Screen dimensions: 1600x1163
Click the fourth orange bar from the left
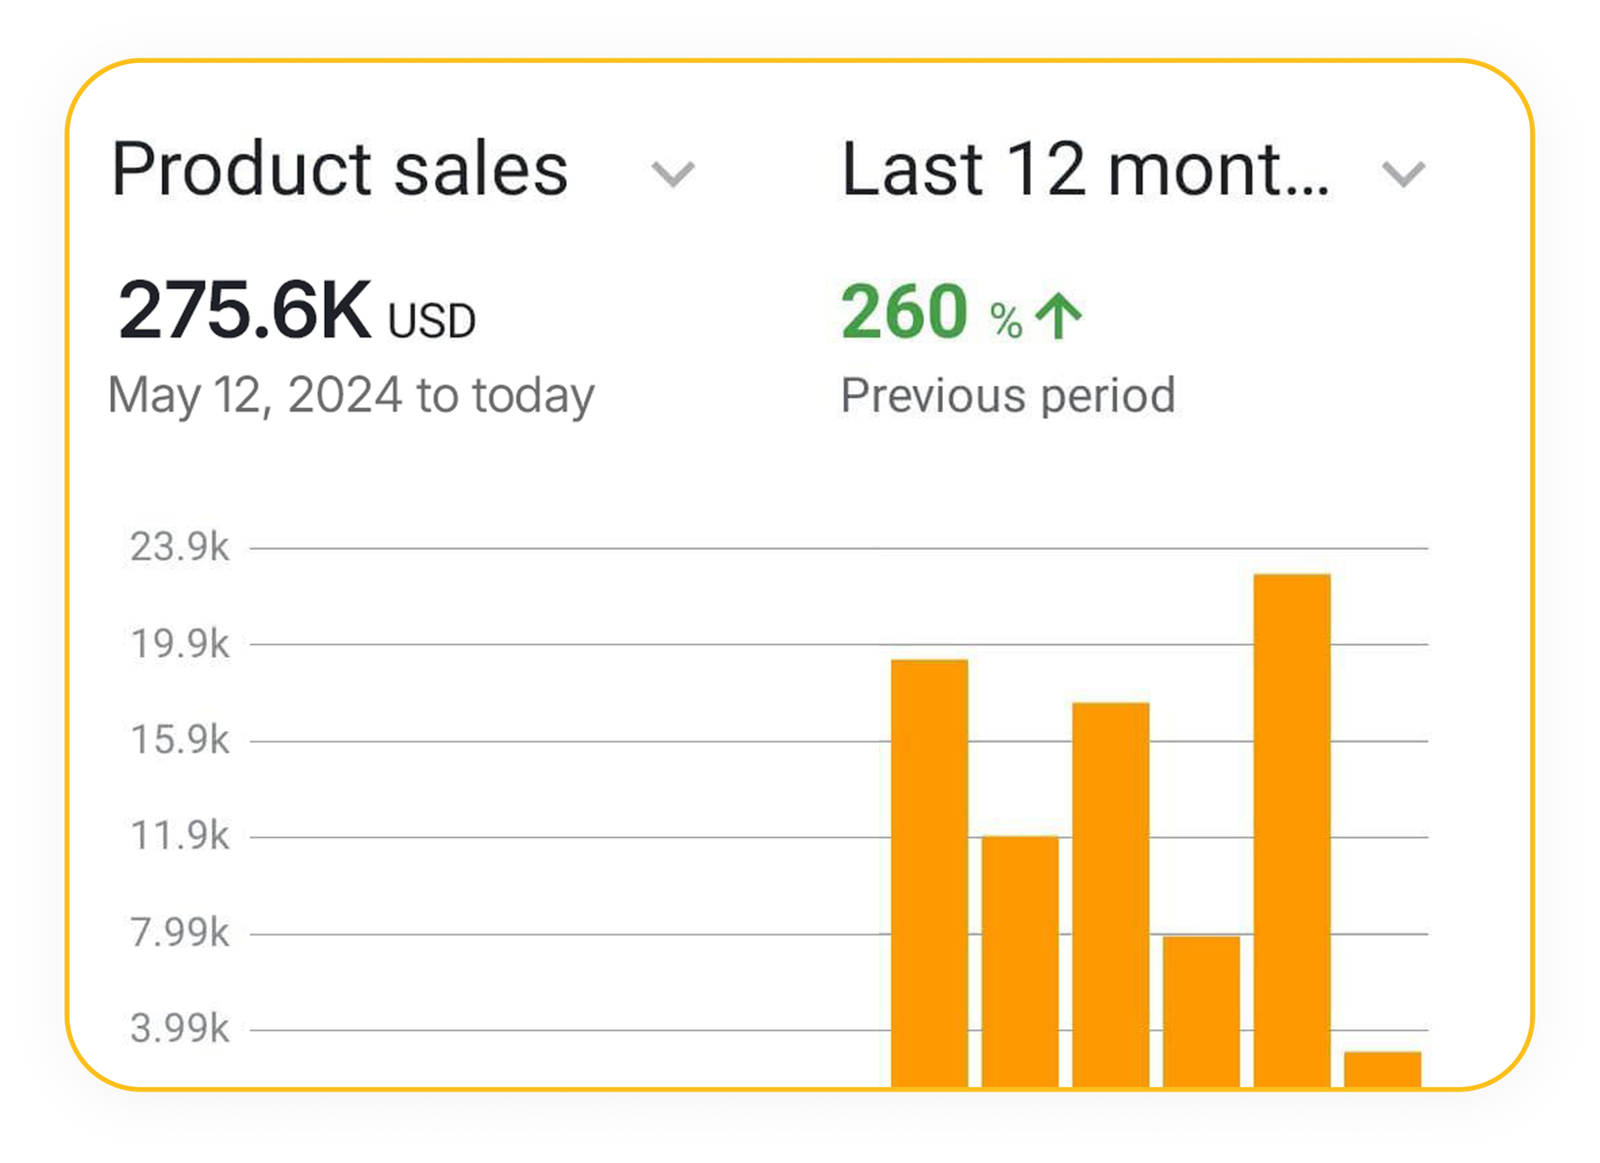tap(1201, 1010)
